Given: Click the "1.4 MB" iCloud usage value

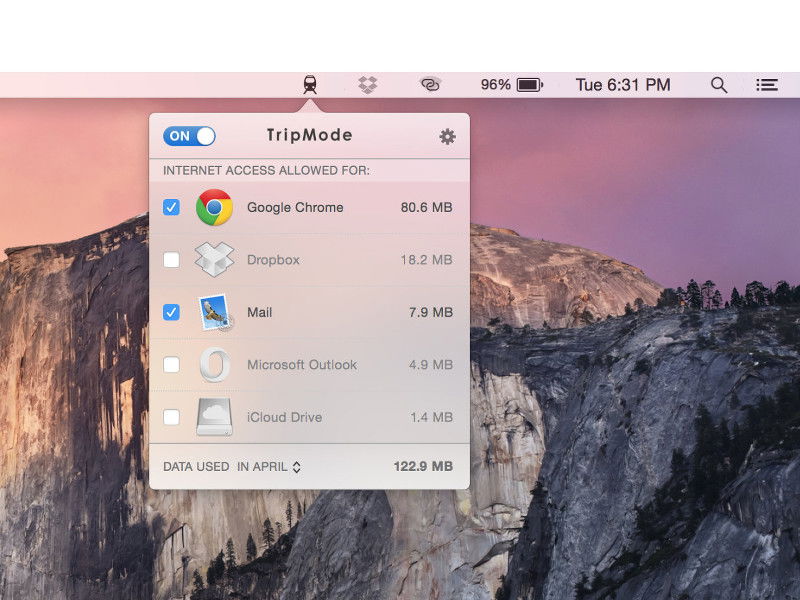Looking at the screenshot, I should pos(432,417).
